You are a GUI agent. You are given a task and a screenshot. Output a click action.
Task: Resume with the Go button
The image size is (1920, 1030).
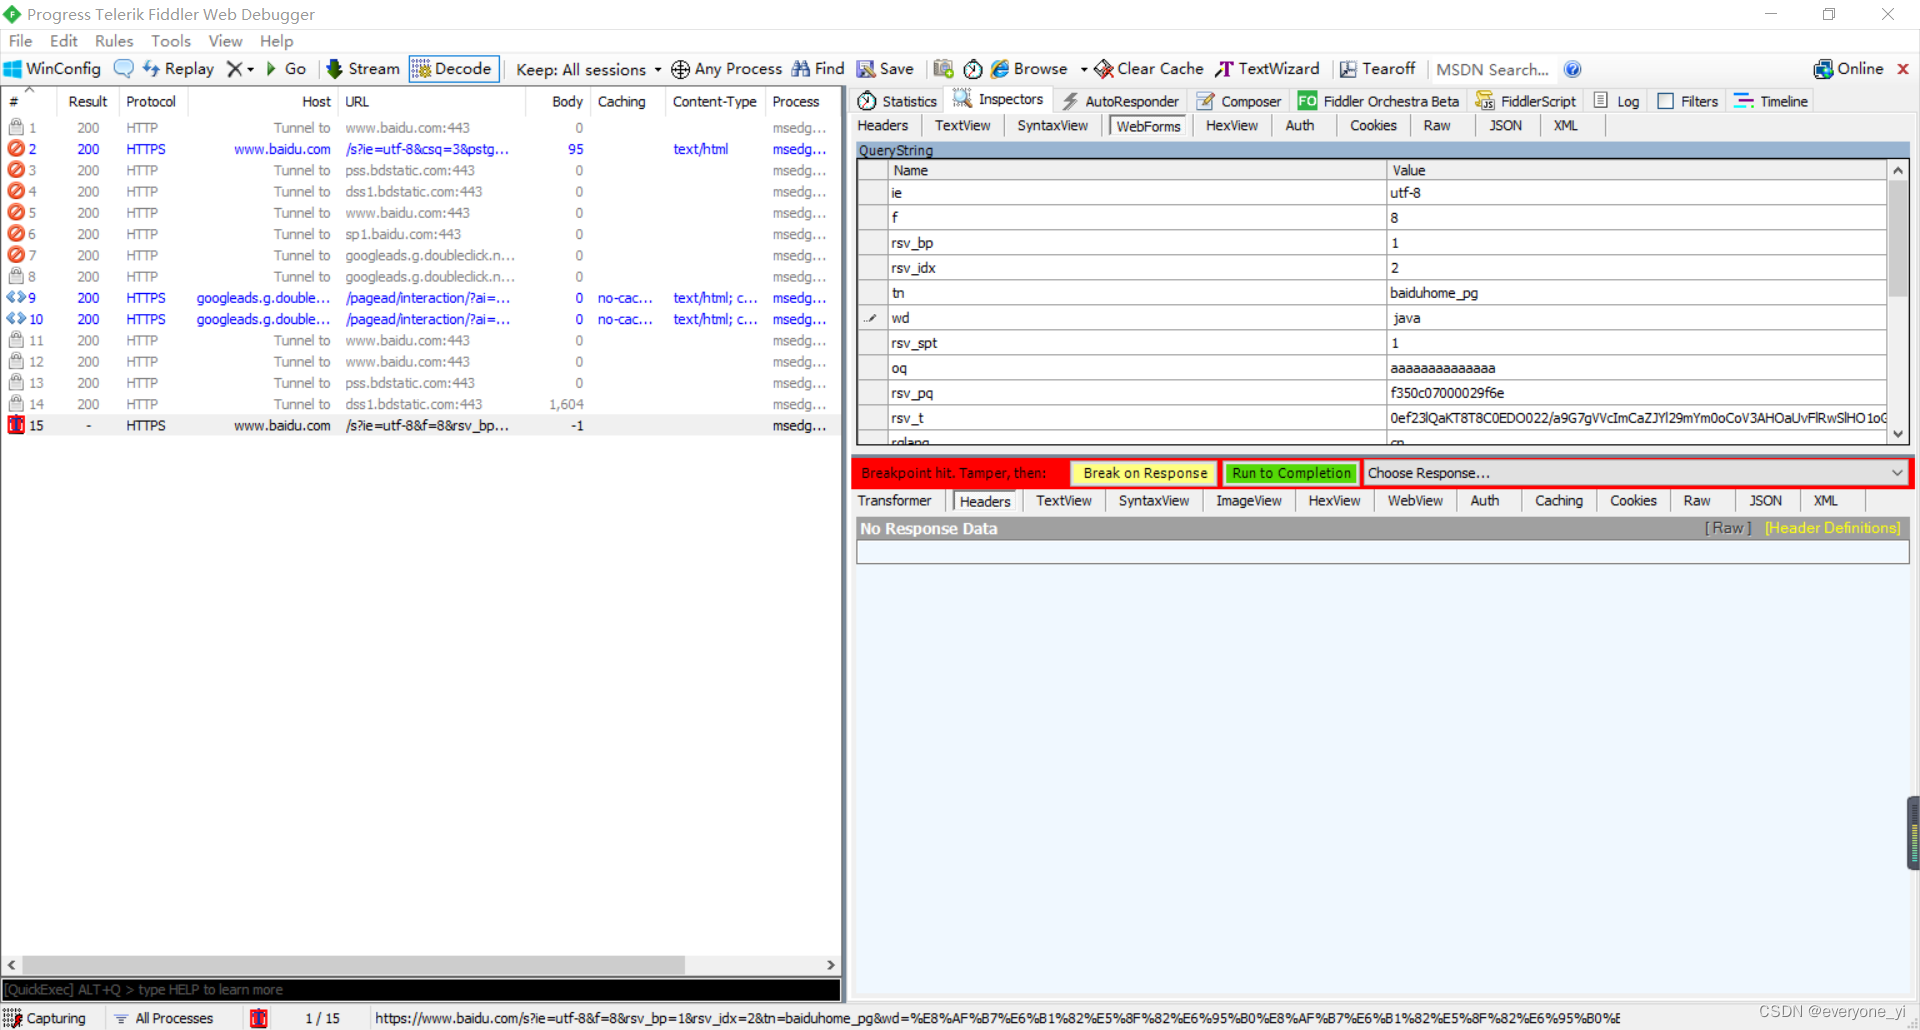pyautogui.click(x=286, y=69)
